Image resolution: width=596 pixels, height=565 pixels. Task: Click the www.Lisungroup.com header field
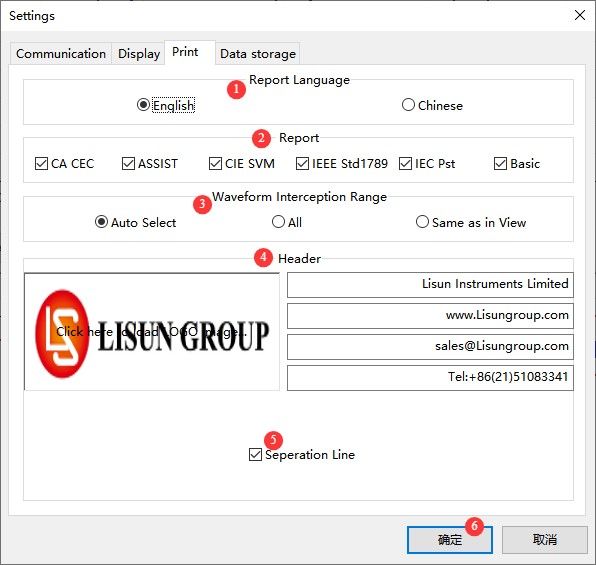pos(430,316)
